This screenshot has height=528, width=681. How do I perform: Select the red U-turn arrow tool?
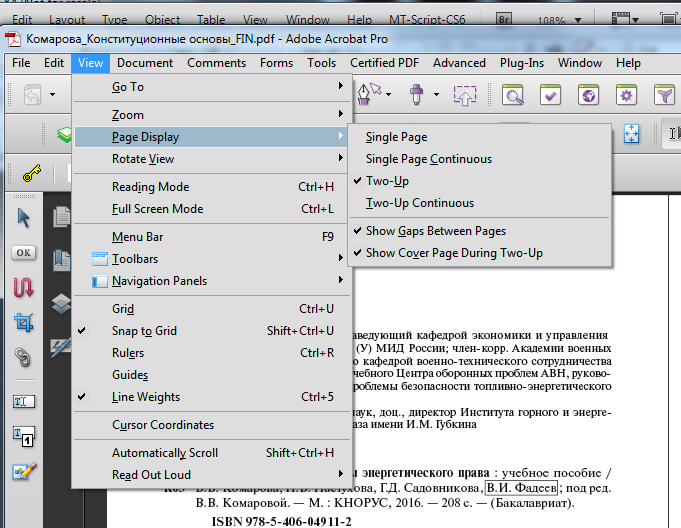pos(23,287)
